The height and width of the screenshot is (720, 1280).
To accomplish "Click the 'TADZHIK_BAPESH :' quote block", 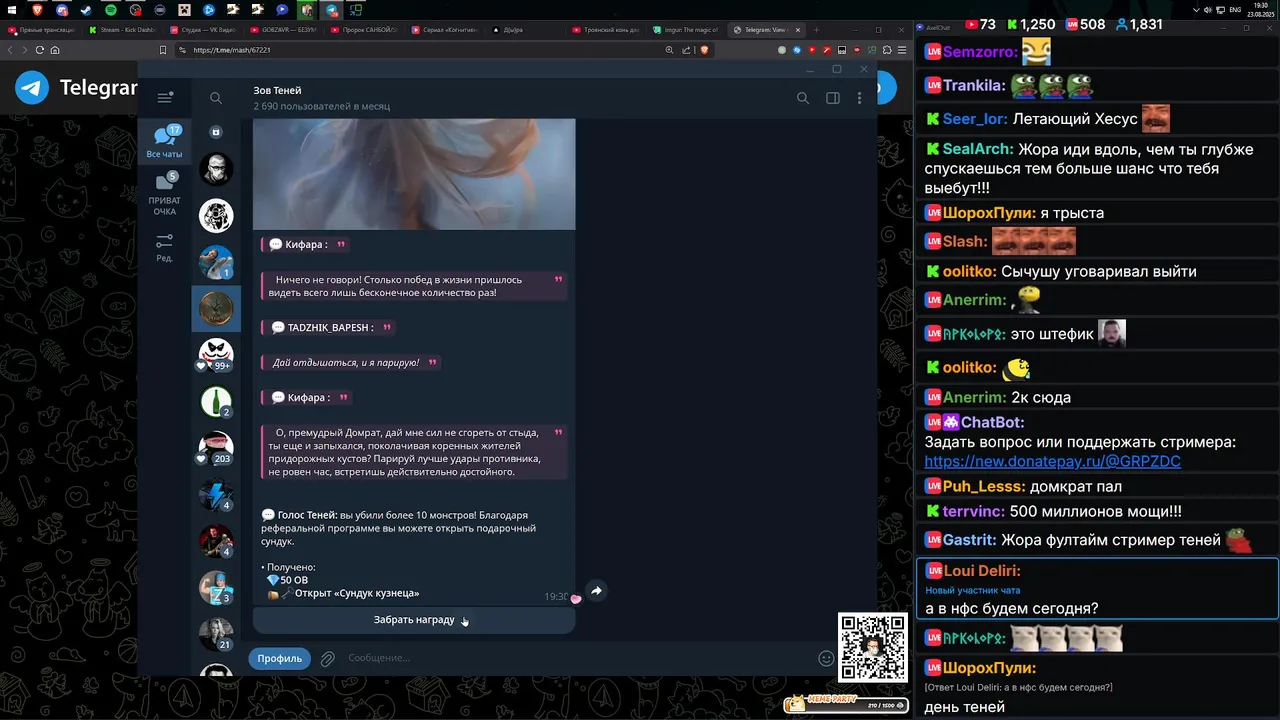I will [x=329, y=328].
